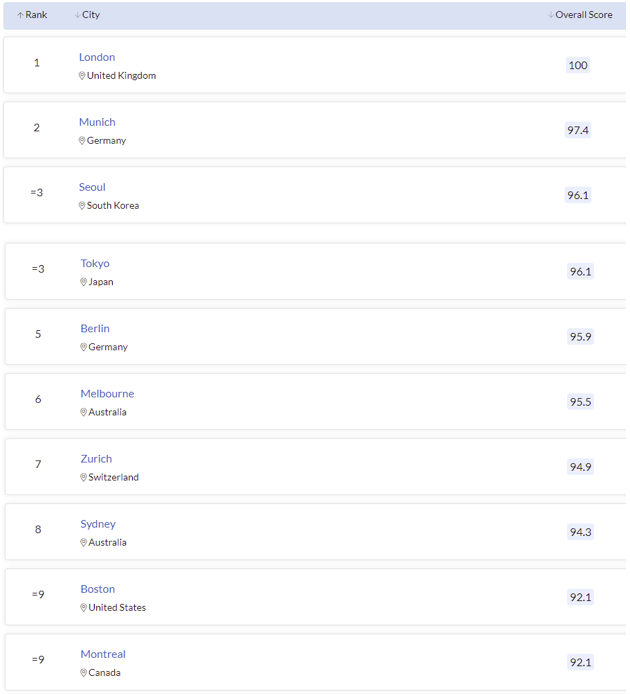Image resolution: width=630 pixels, height=694 pixels.
Task: Open the Seoul city link
Action: point(92,187)
